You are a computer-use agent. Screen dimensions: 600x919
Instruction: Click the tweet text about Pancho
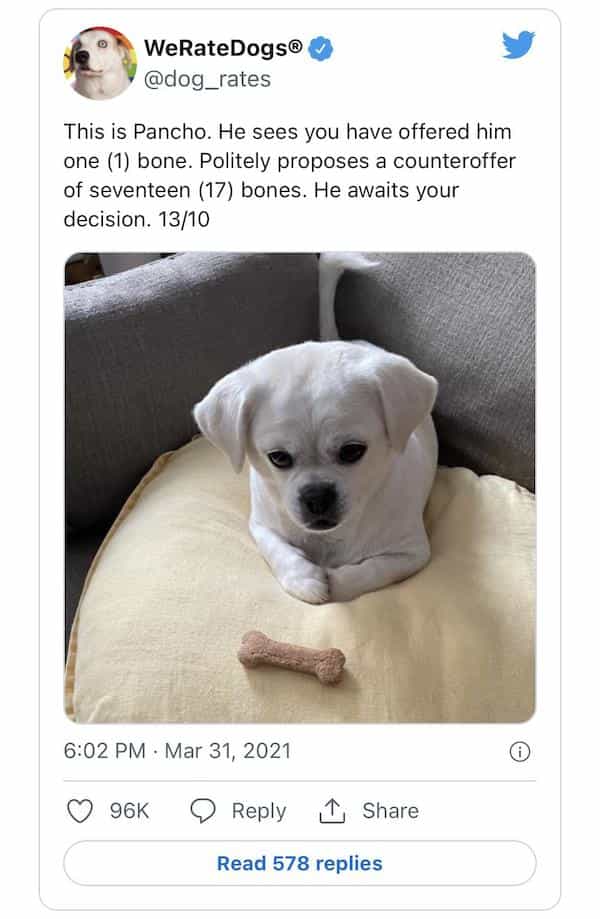pyautogui.click(x=289, y=175)
